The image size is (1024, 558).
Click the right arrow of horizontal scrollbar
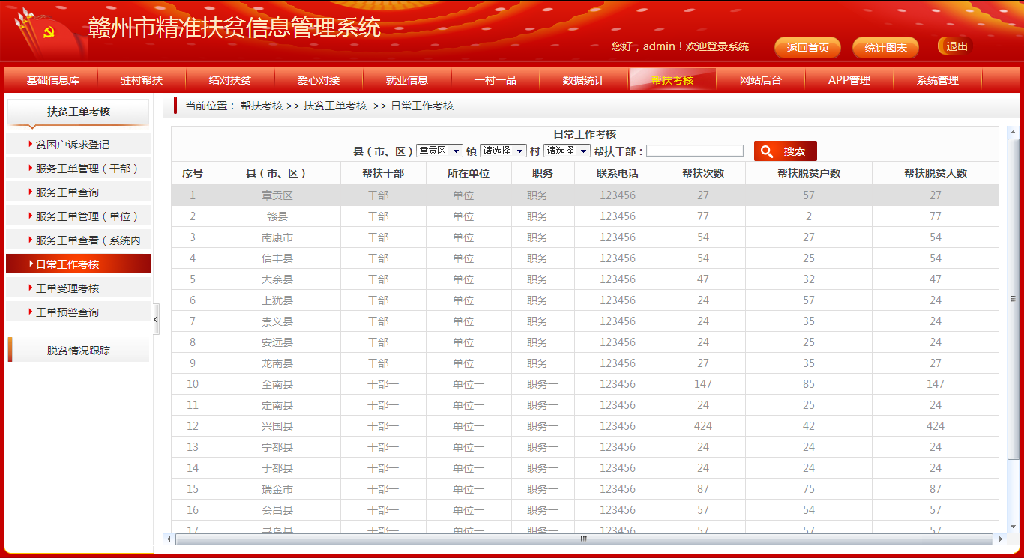pyautogui.click(x=993, y=539)
